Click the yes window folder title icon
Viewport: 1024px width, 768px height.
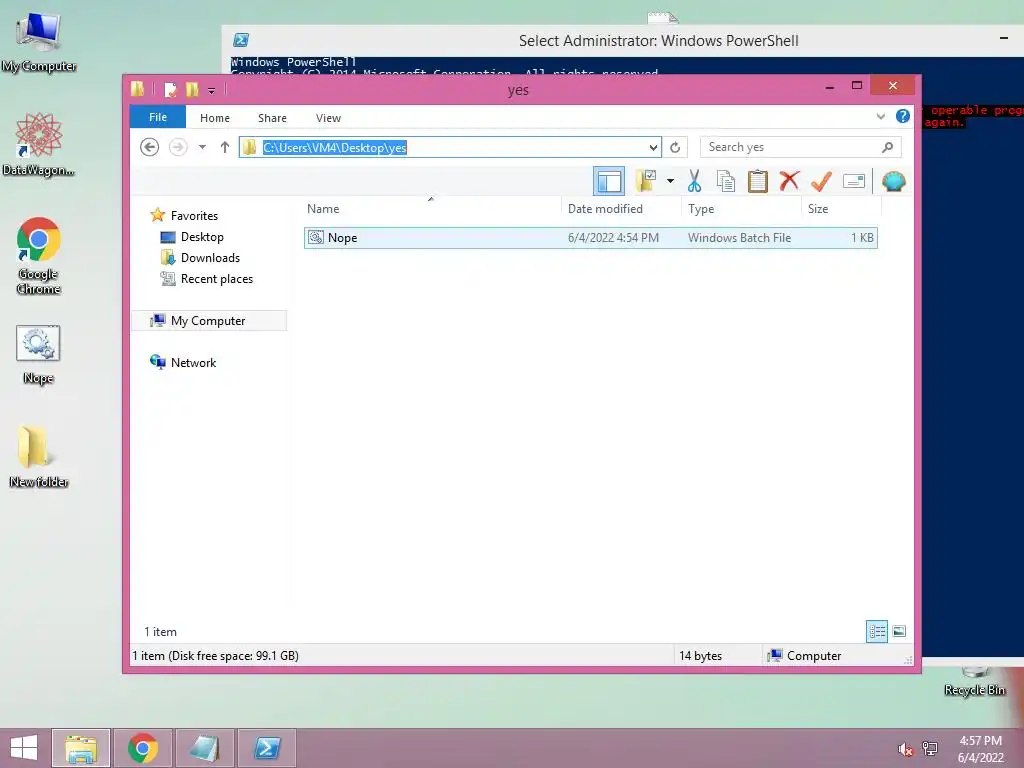(138, 89)
